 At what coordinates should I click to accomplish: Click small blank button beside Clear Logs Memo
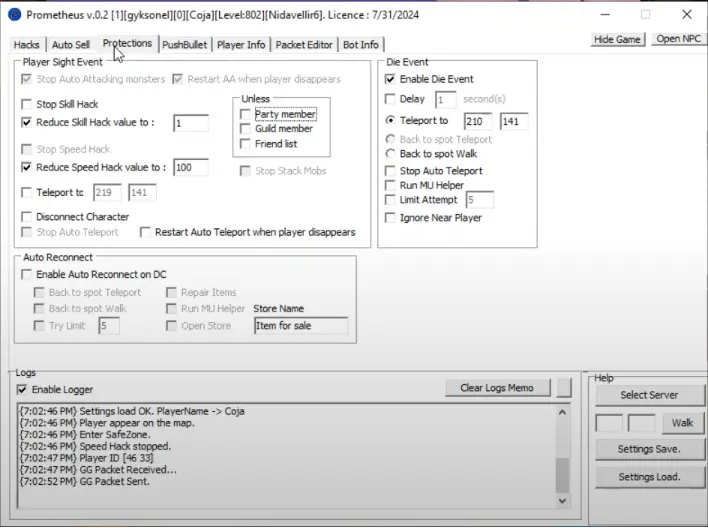click(x=564, y=388)
